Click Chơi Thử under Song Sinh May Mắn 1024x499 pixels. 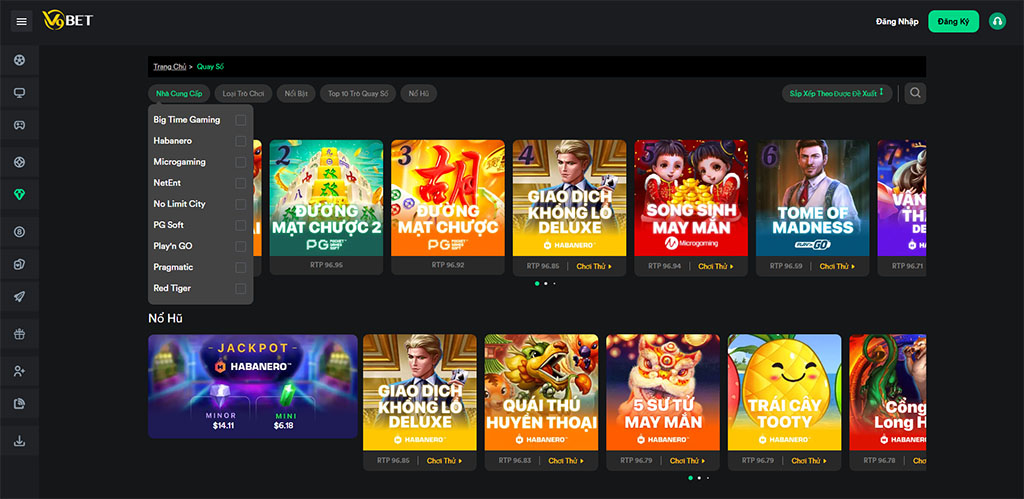pyautogui.click(x=716, y=266)
